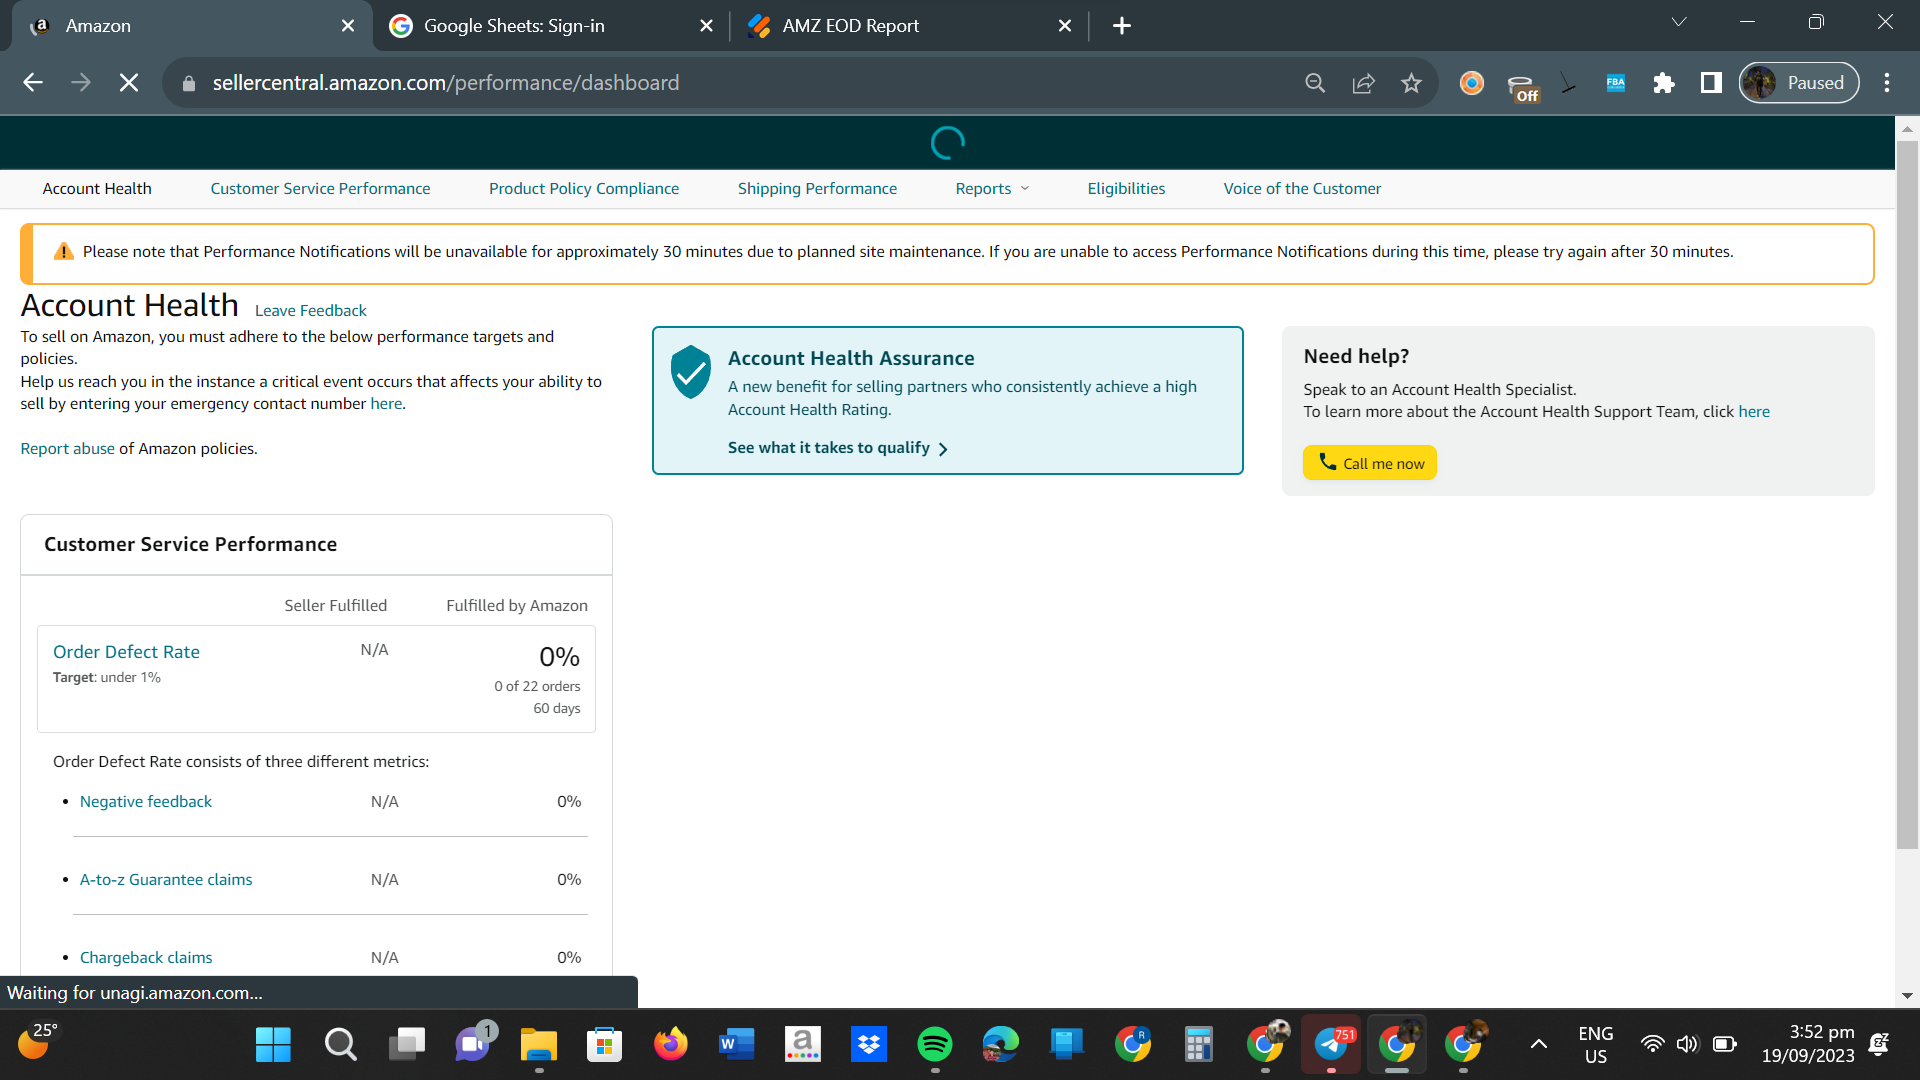
Task: Open Task View from the taskbar
Action: (x=406, y=1045)
